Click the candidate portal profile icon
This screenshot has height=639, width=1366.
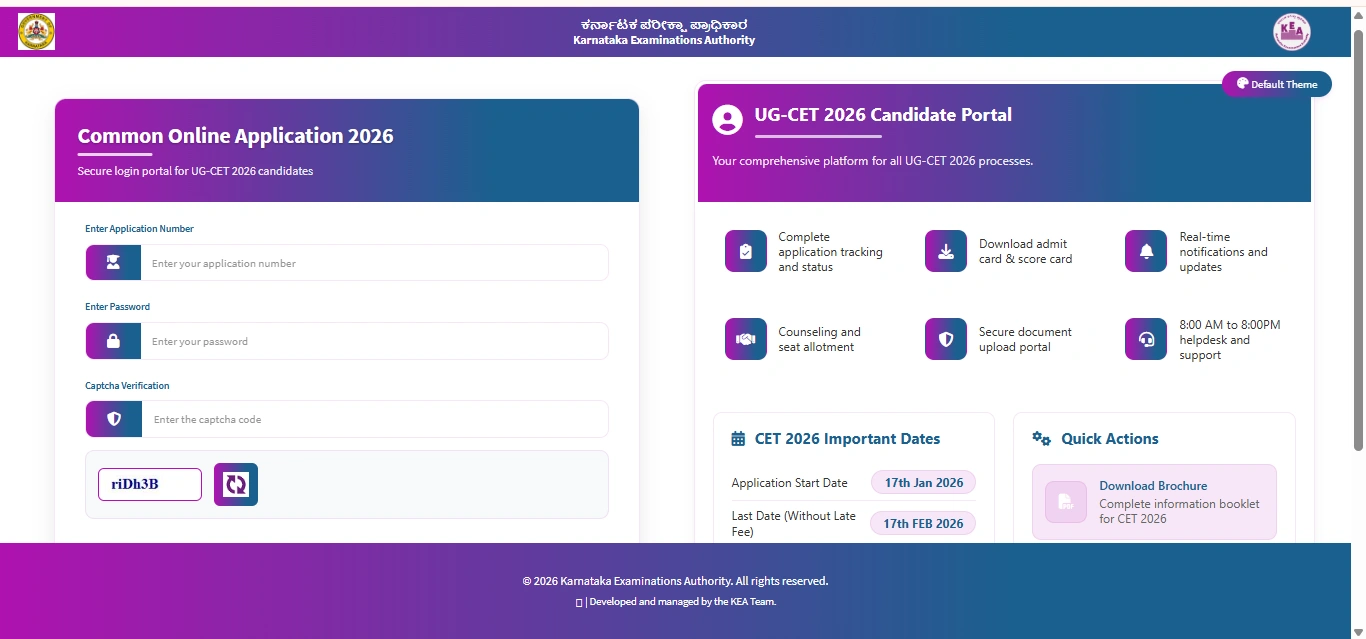[x=726, y=120]
